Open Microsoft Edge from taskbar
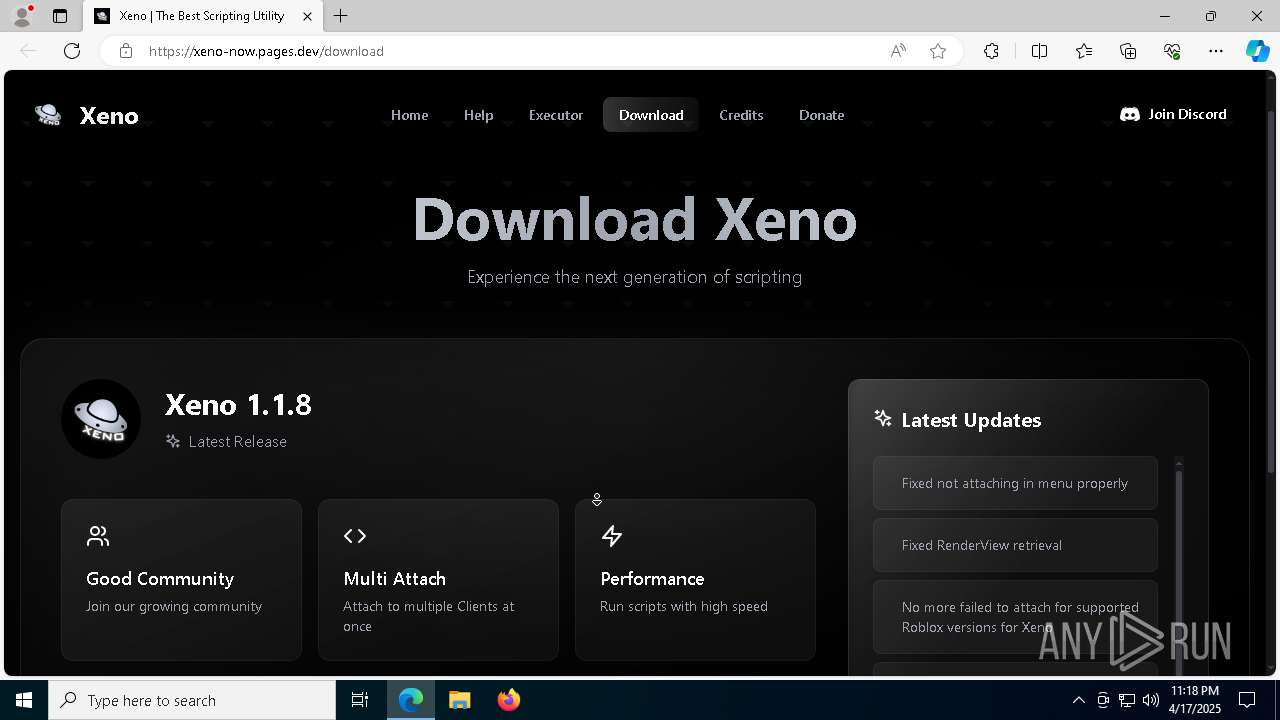This screenshot has height=720, width=1280. 411,700
